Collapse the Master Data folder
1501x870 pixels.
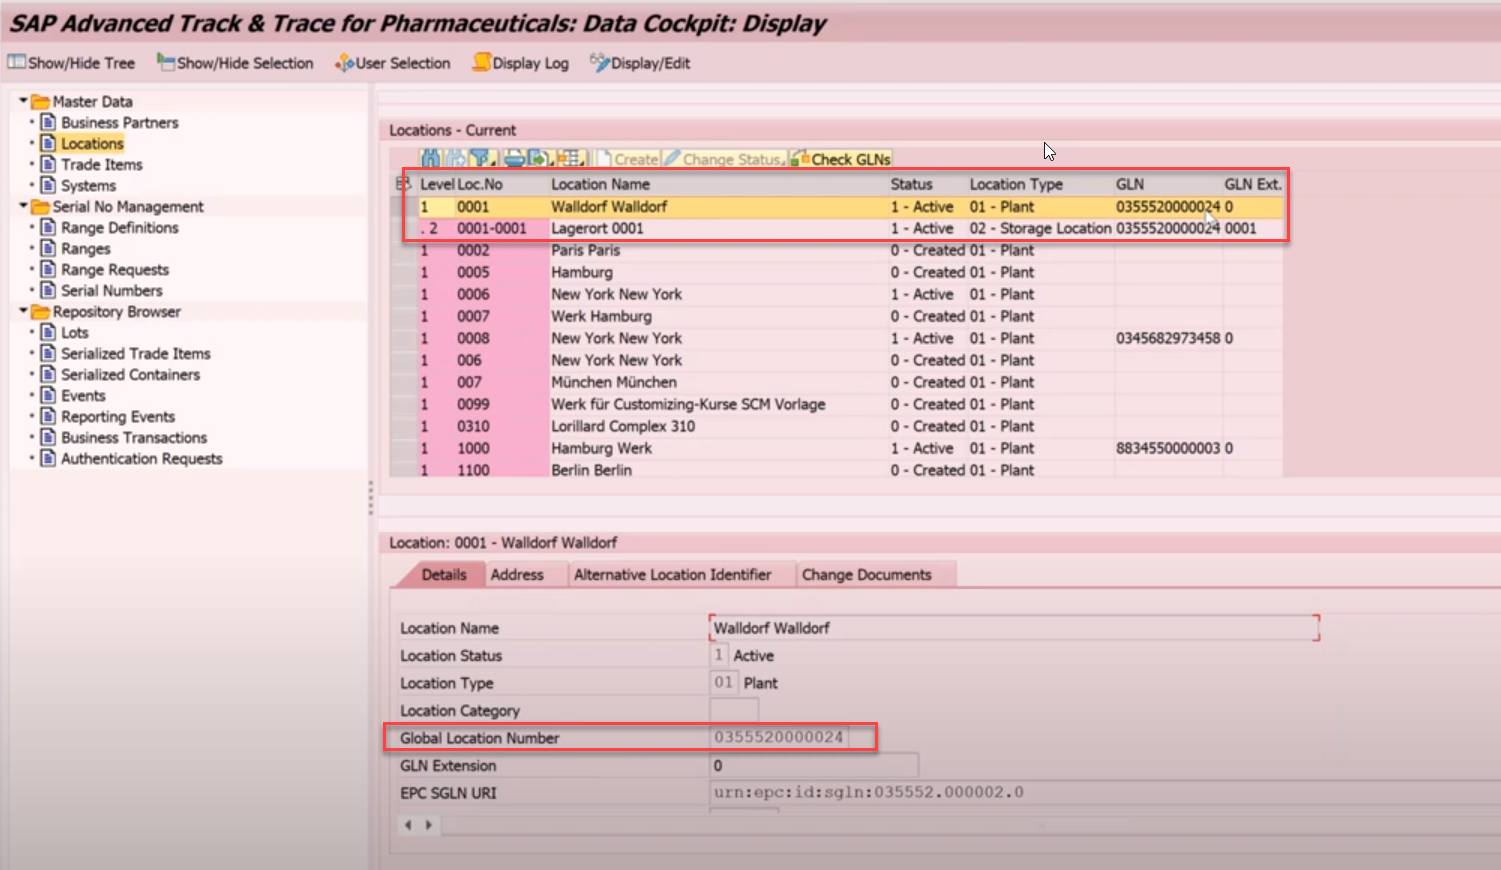(x=23, y=101)
